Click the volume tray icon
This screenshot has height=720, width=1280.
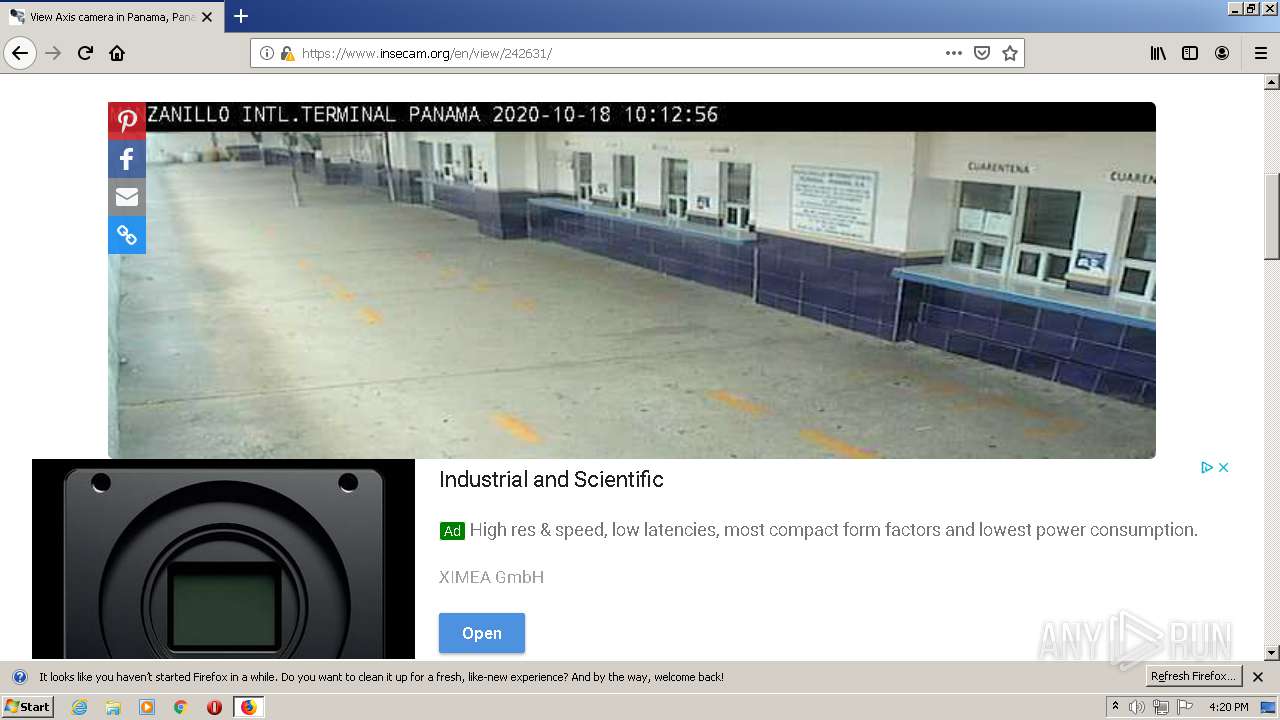click(x=1137, y=707)
